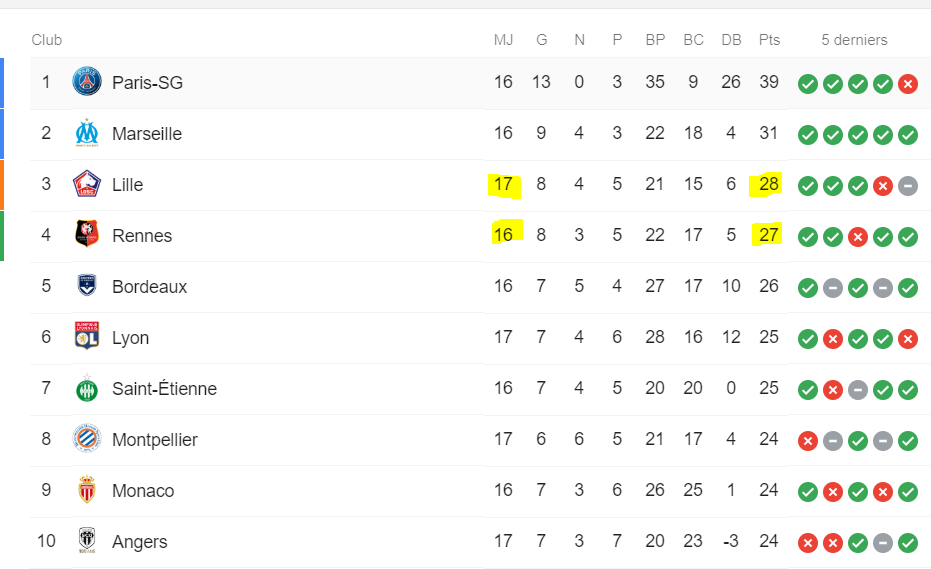This screenshot has width=931, height=569.
Task: Click the Pts column header
Action: pos(769,40)
